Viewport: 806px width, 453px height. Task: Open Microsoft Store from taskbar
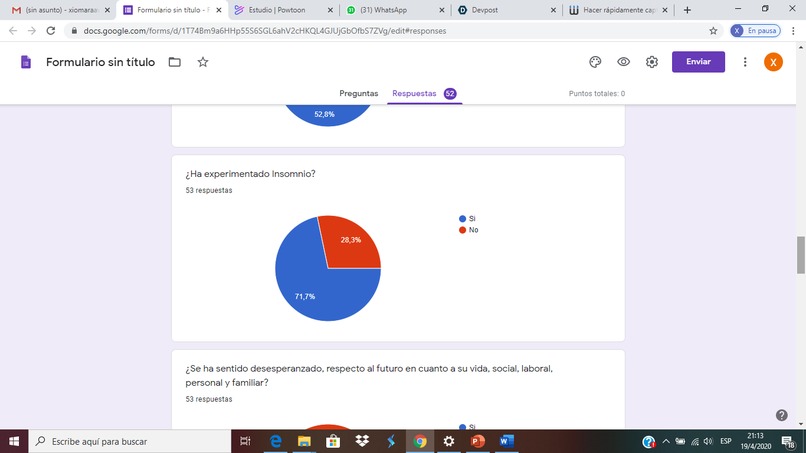click(333, 441)
